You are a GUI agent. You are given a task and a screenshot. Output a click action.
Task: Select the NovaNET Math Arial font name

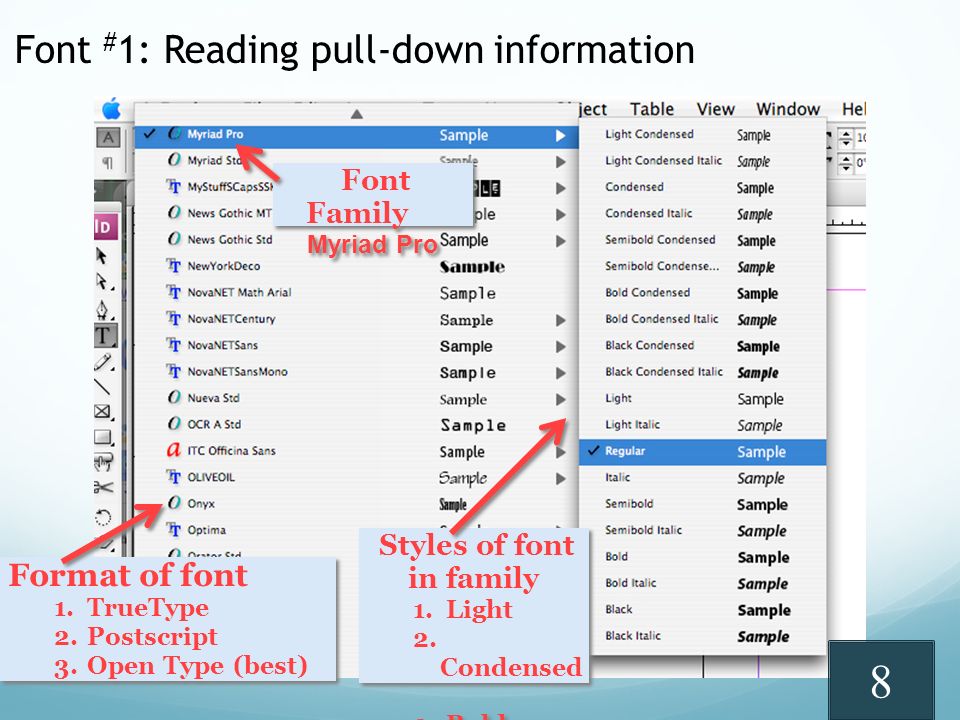point(239,293)
